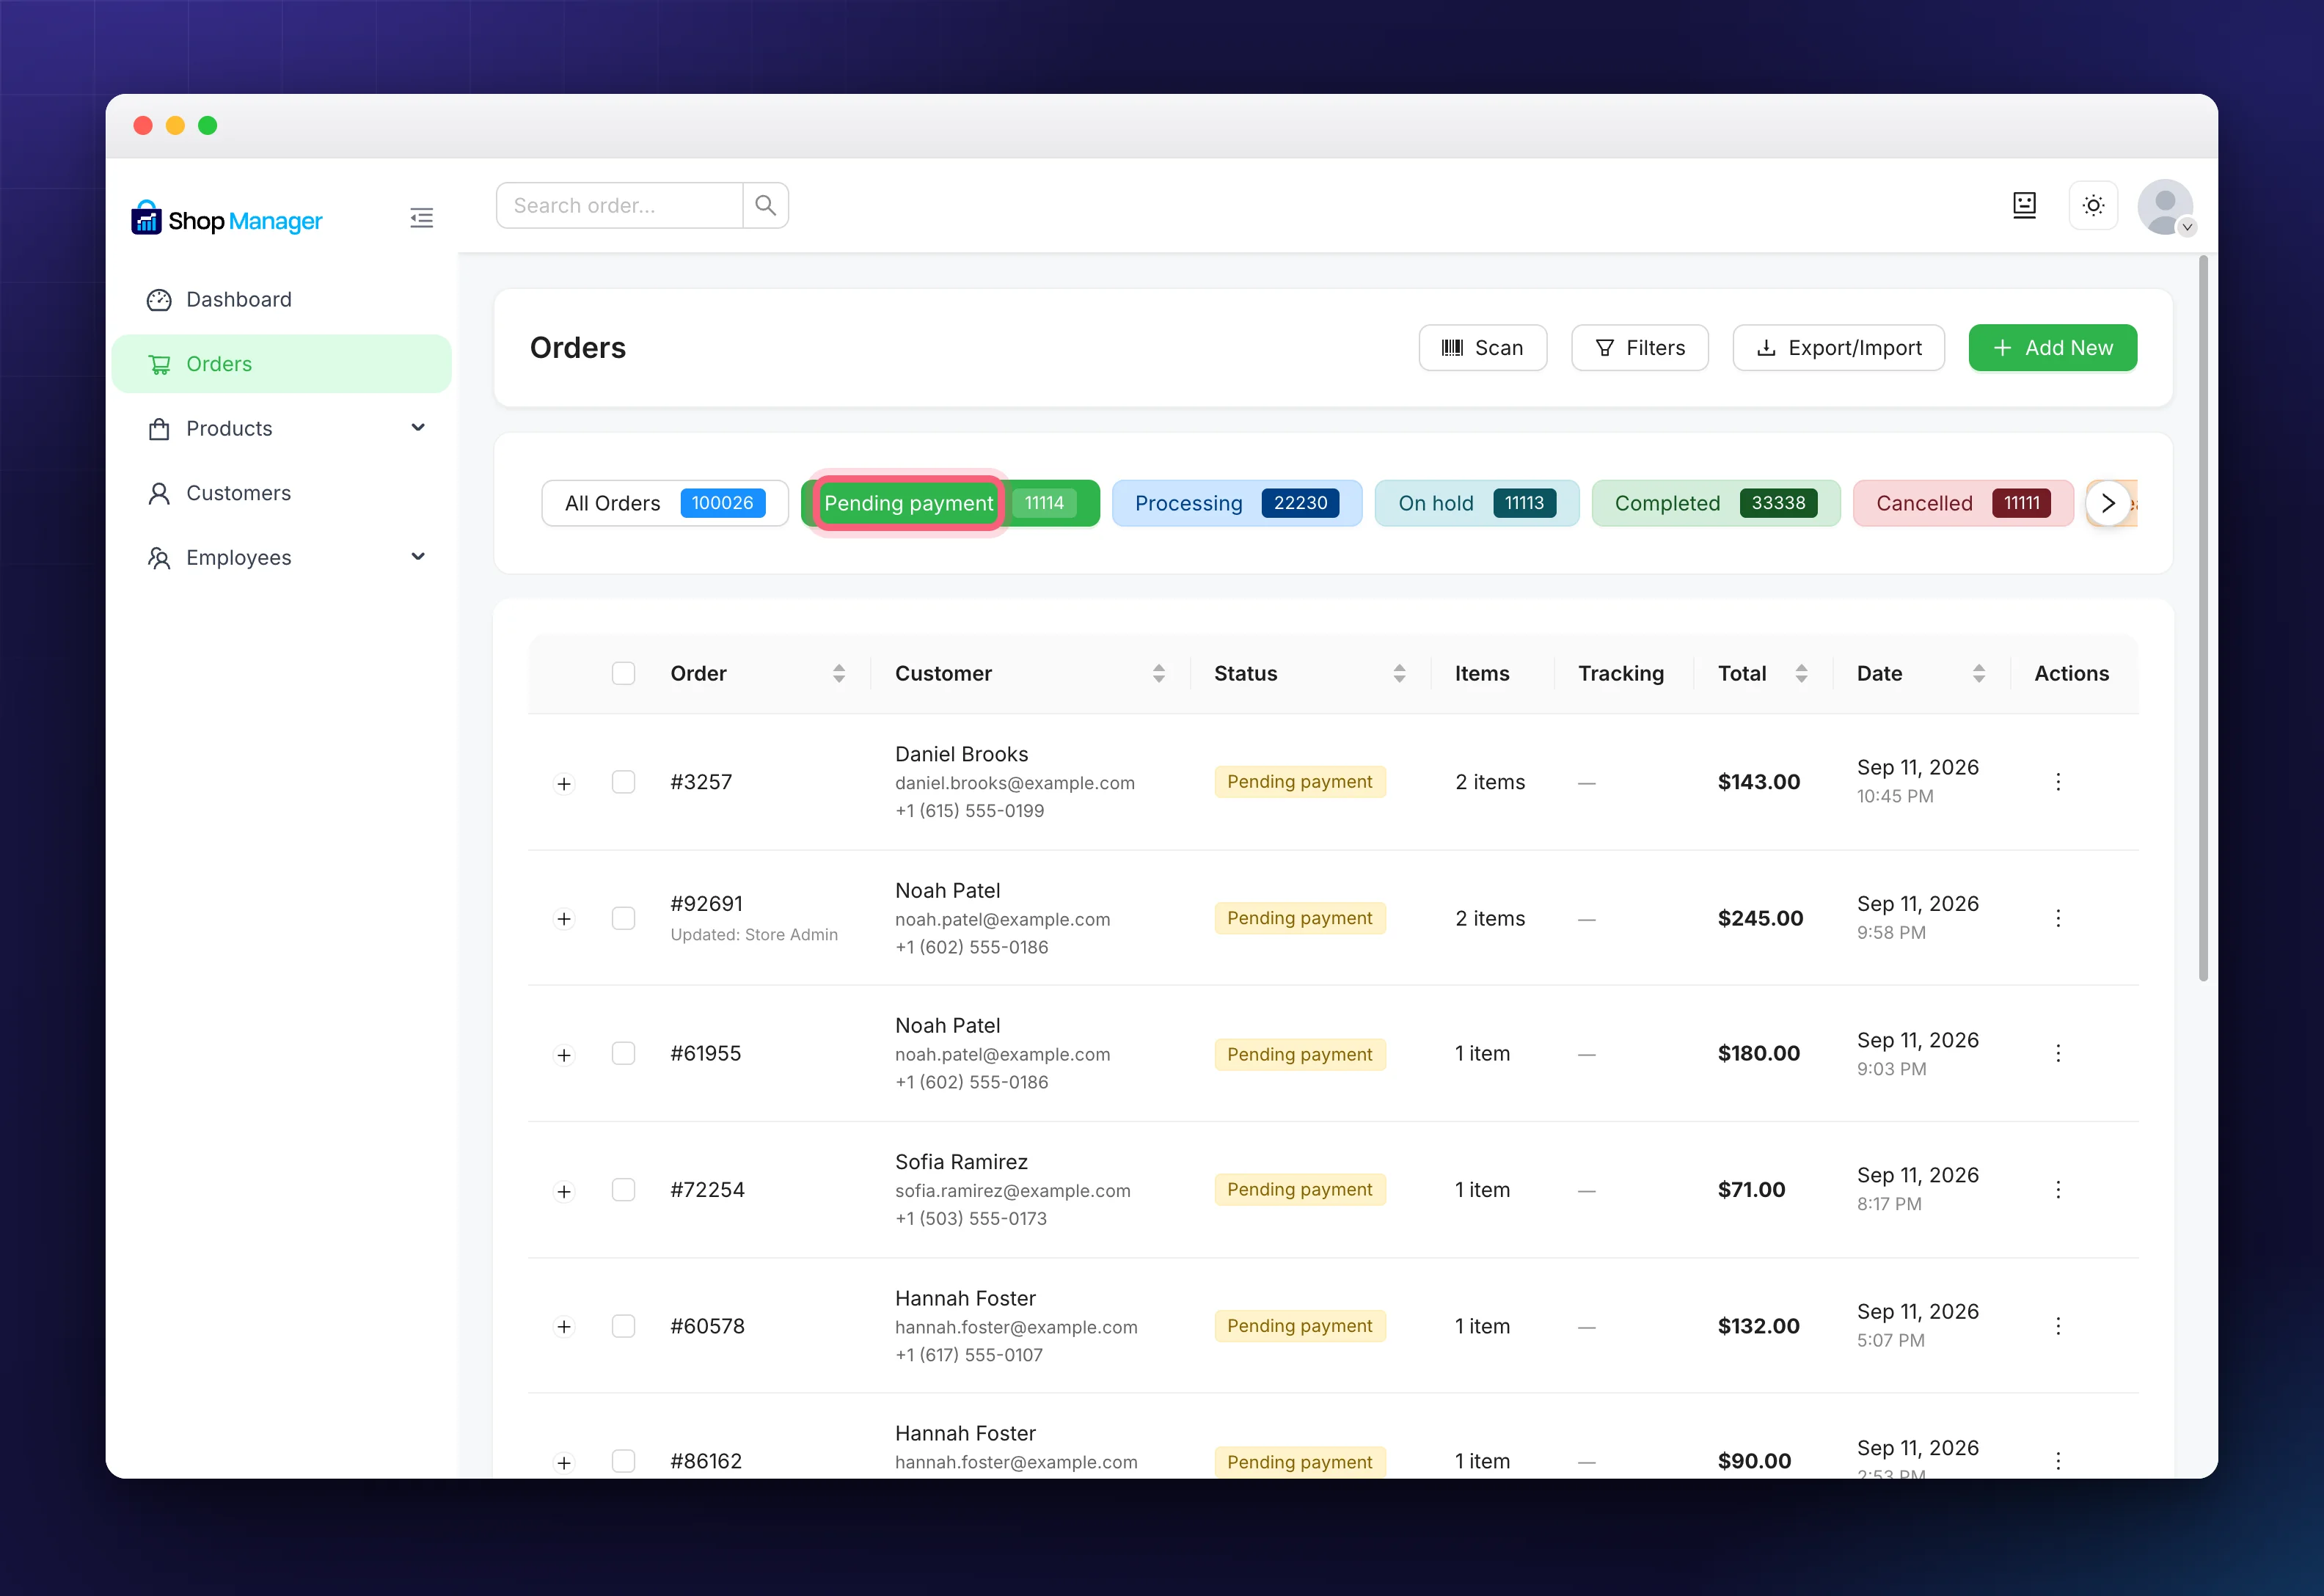
Task: Collapse the sidebar with the menu icon
Action: point(421,218)
